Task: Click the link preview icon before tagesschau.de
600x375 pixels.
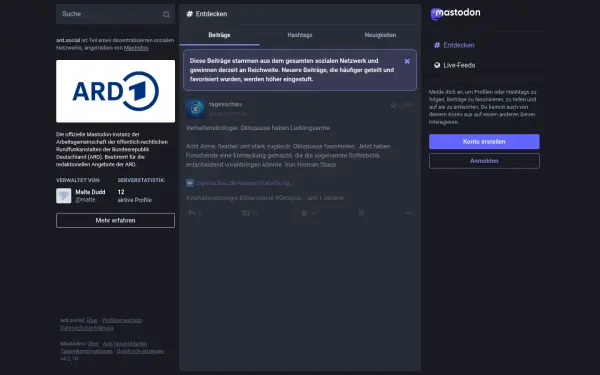Action: [x=190, y=183]
